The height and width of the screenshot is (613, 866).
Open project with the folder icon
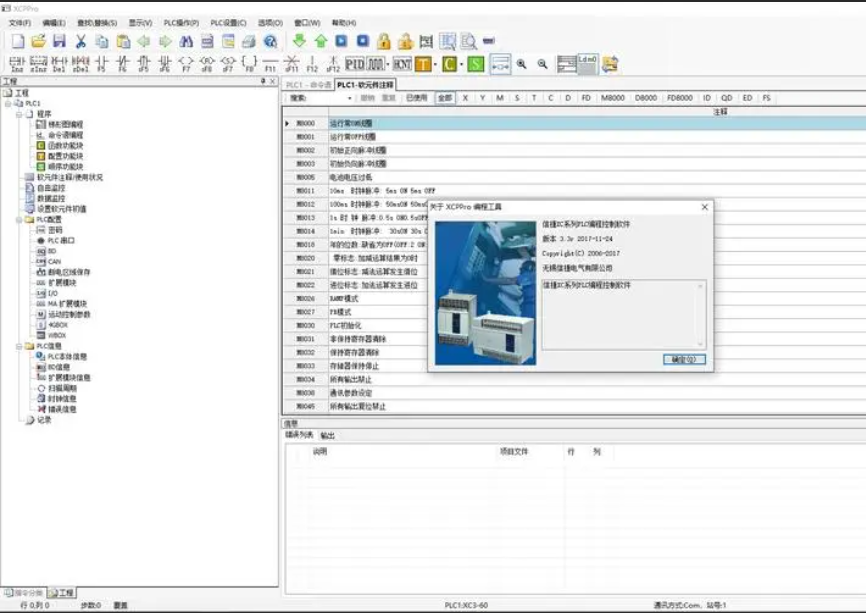[39, 41]
